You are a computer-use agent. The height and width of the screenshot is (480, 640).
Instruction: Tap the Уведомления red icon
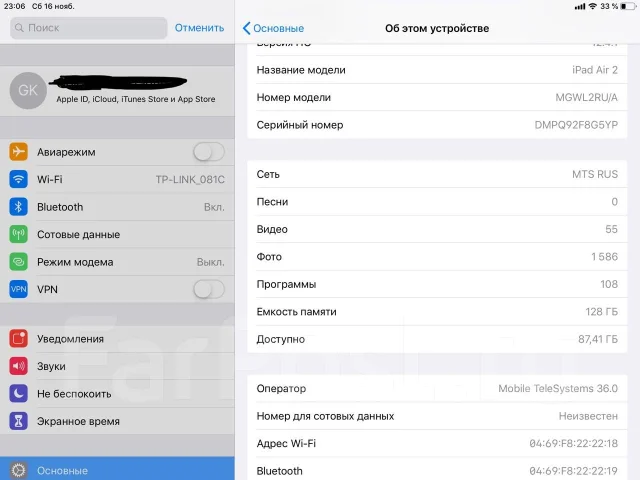(18, 338)
